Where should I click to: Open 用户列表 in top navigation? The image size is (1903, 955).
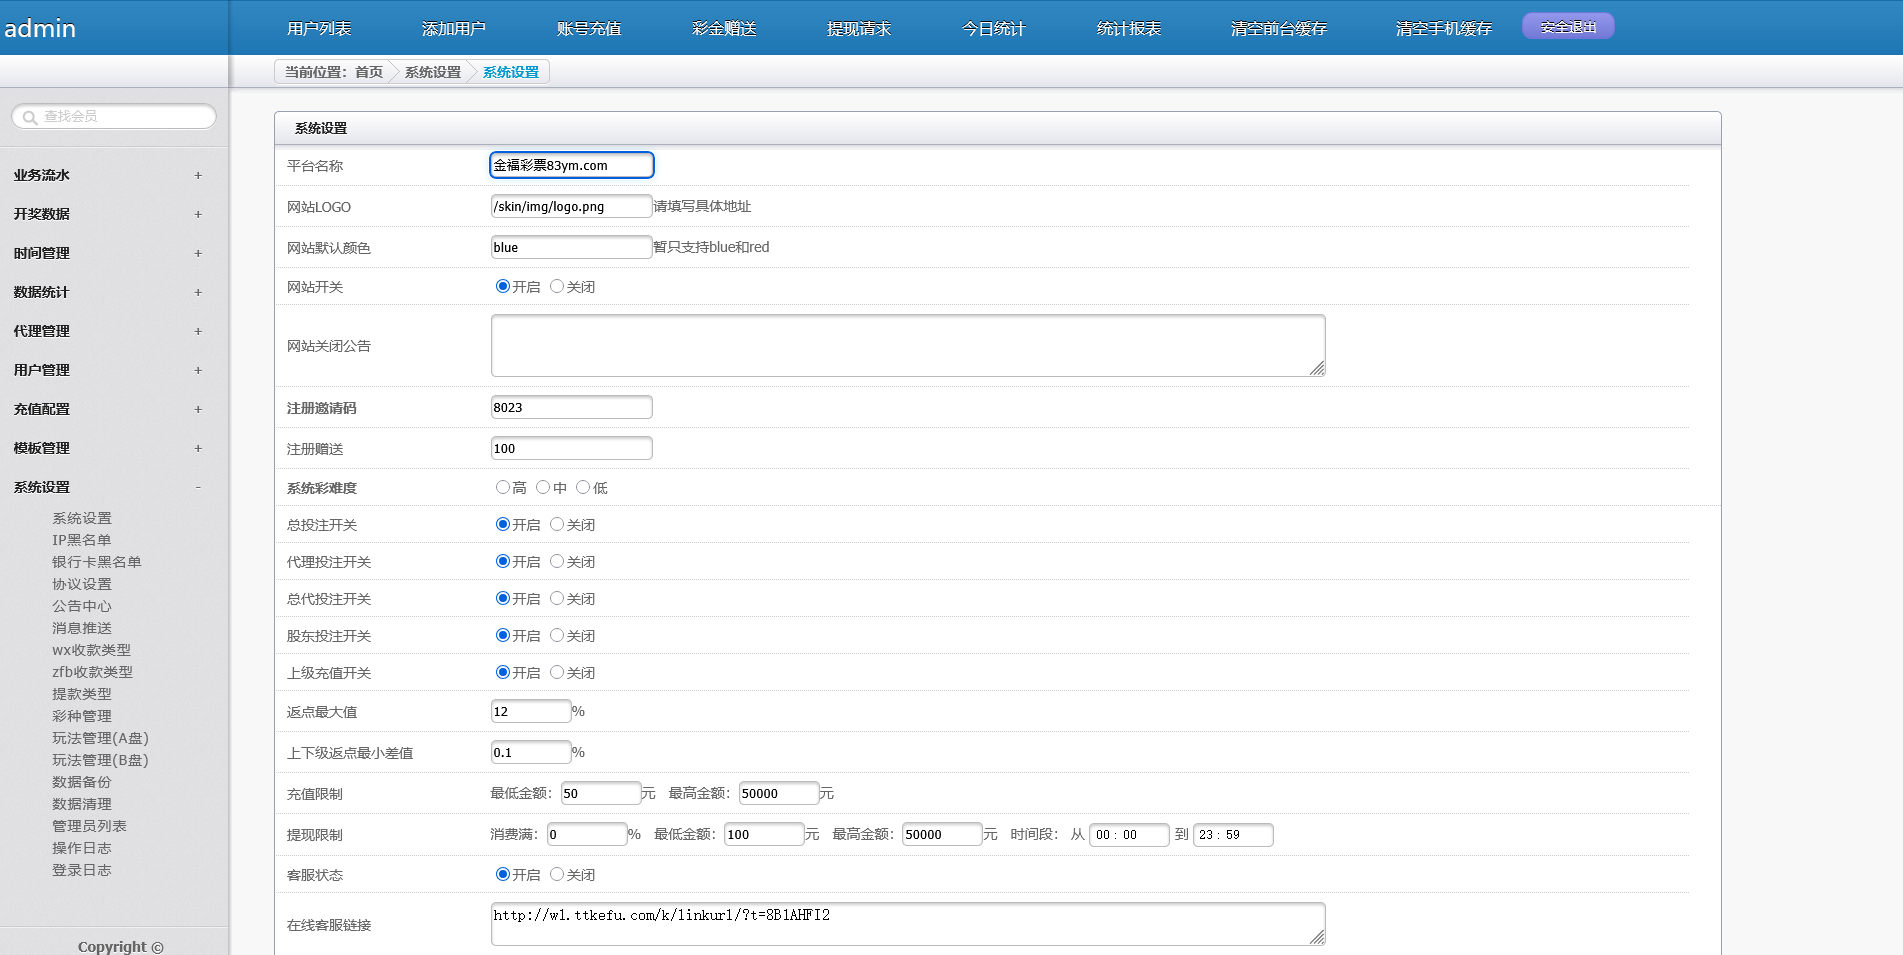click(x=319, y=28)
